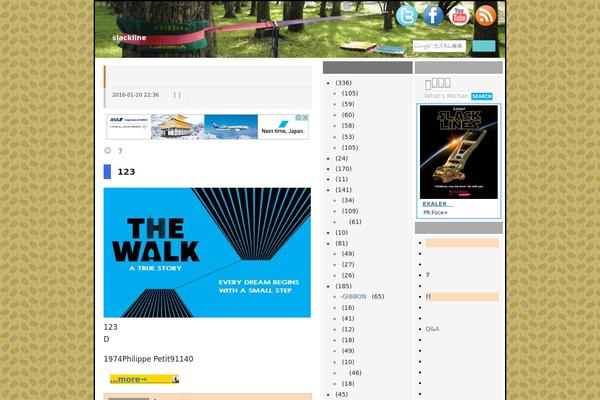Open the Twitter profile icon
Image resolution: width=600 pixels, height=400 pixels.
[406, 16]
